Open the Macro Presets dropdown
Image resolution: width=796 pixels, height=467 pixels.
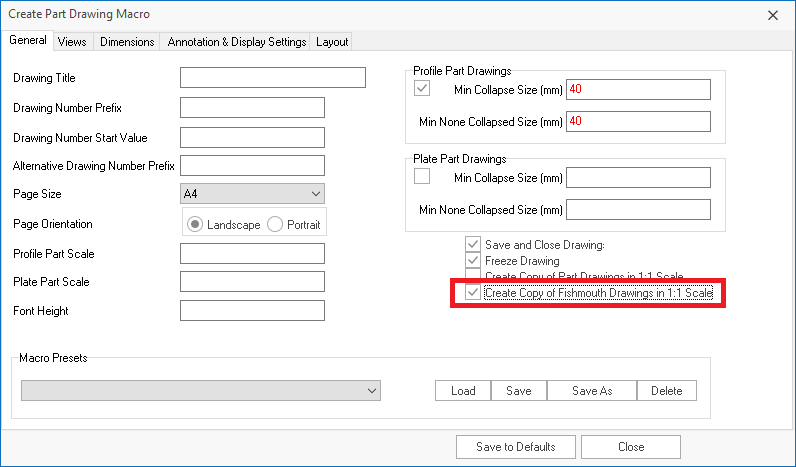tap(201, 391)
